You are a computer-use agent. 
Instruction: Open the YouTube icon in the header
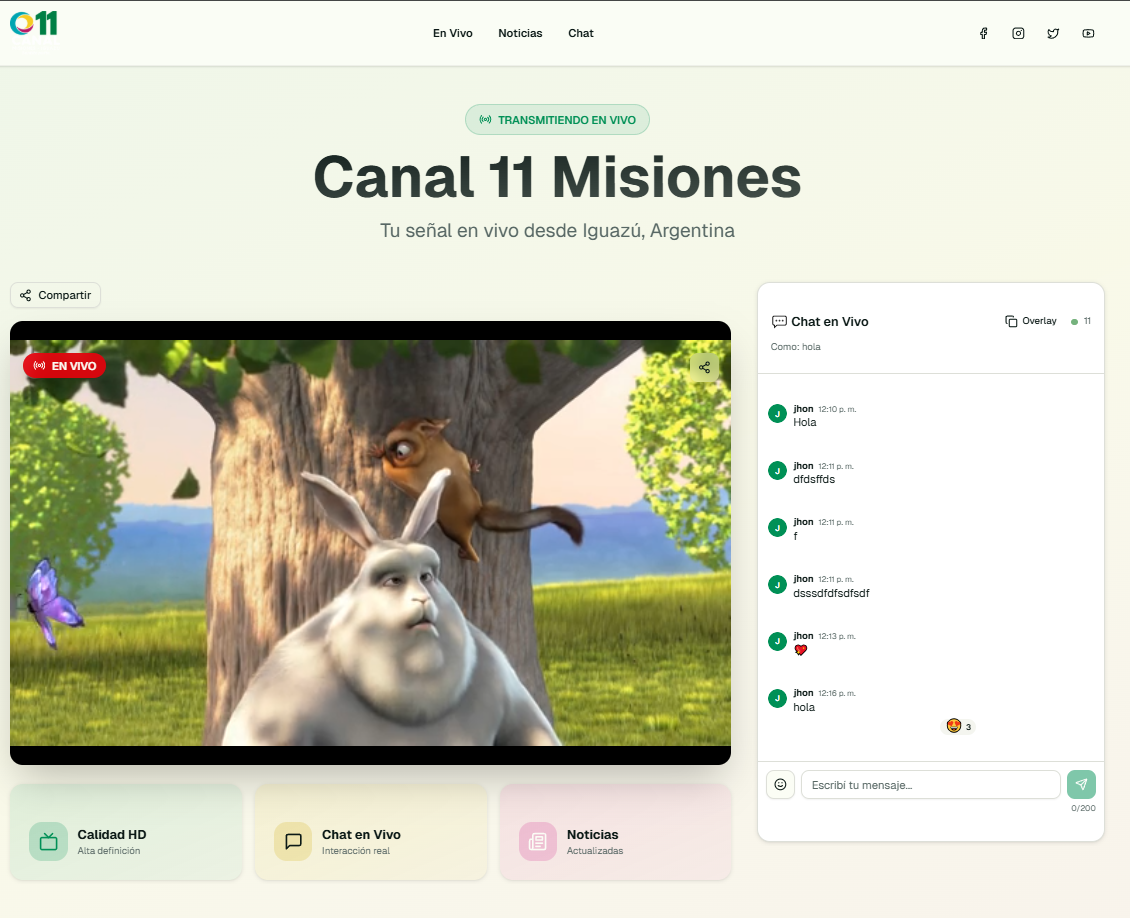1088,33
